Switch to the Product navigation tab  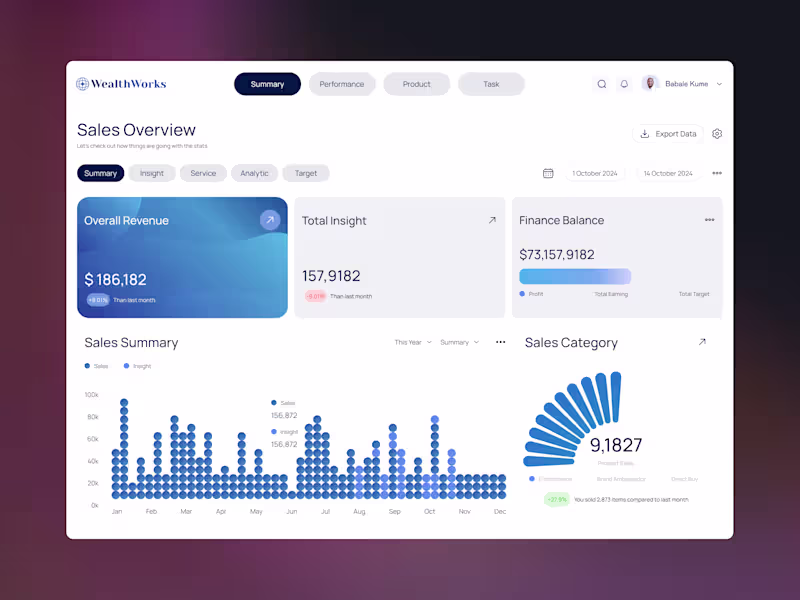[x=416, y=84]
